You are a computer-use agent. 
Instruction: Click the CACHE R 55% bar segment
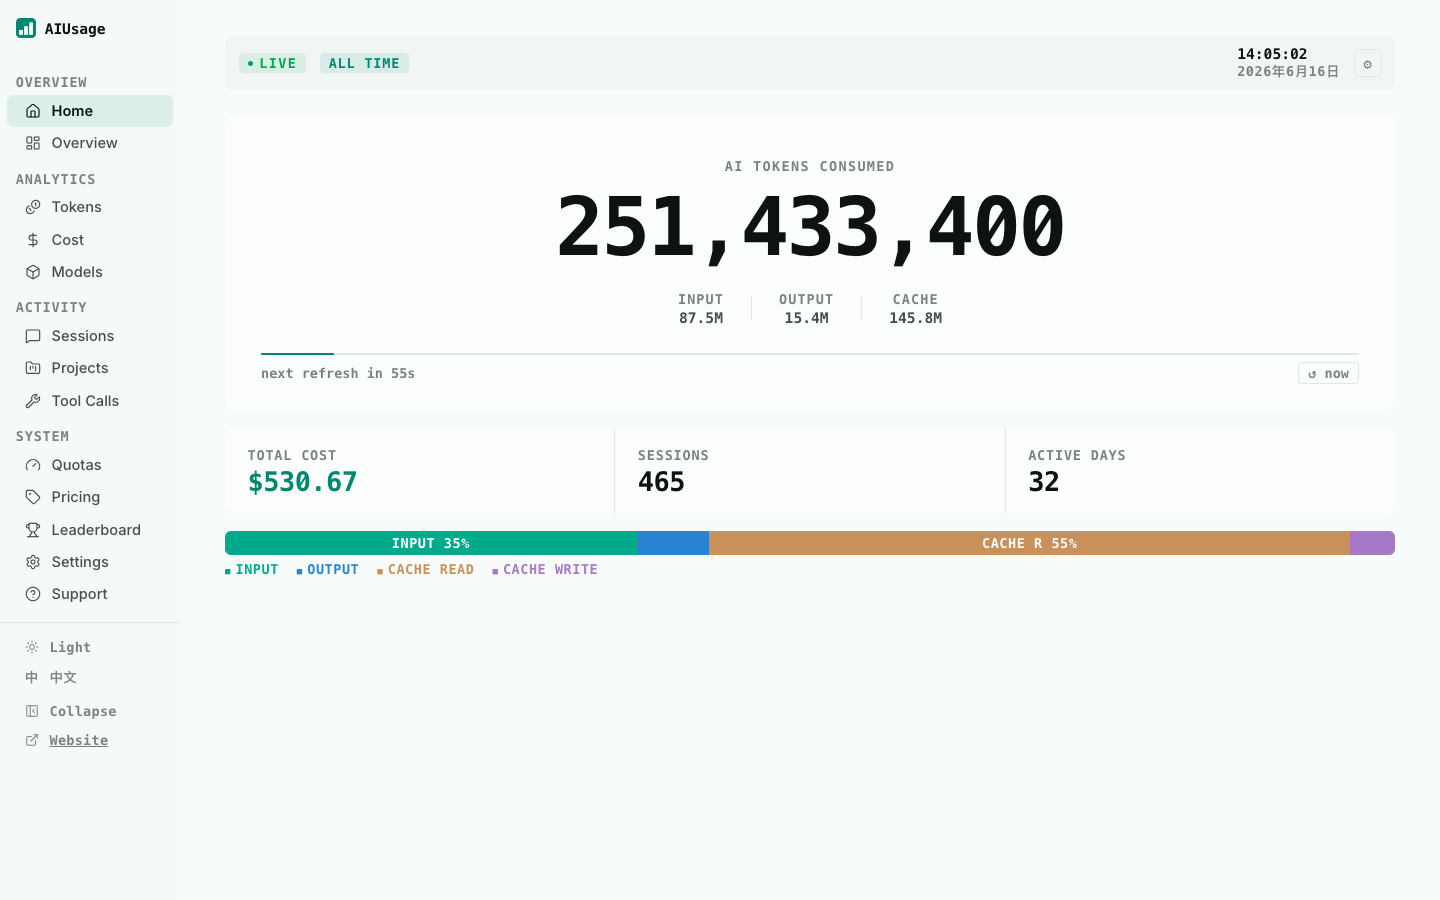pyautogui.click(x=1029, y=543)
